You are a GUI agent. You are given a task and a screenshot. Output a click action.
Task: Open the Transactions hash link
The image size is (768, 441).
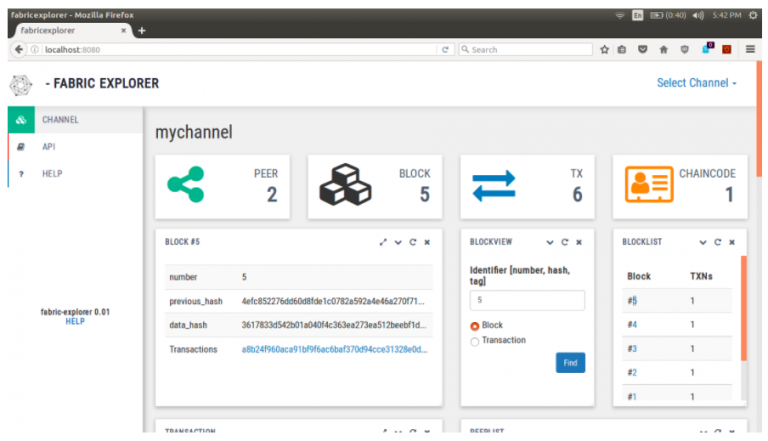pyautogui.click(x=333, y=349)
